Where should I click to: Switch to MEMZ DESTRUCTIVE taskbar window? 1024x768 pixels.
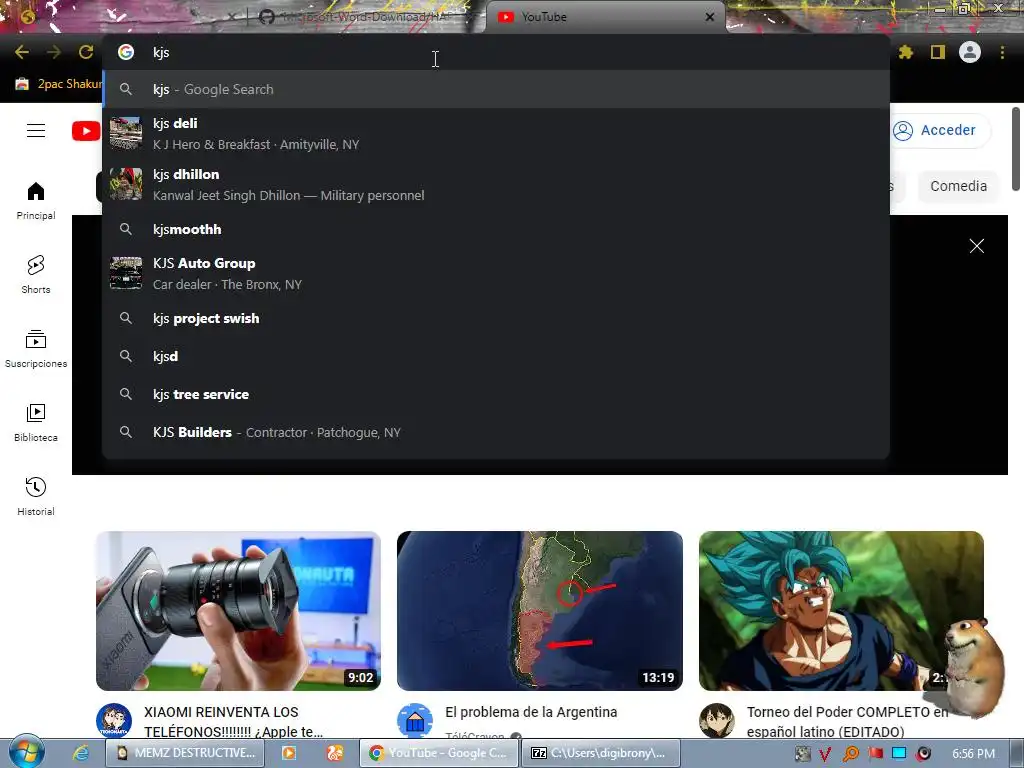185,753
